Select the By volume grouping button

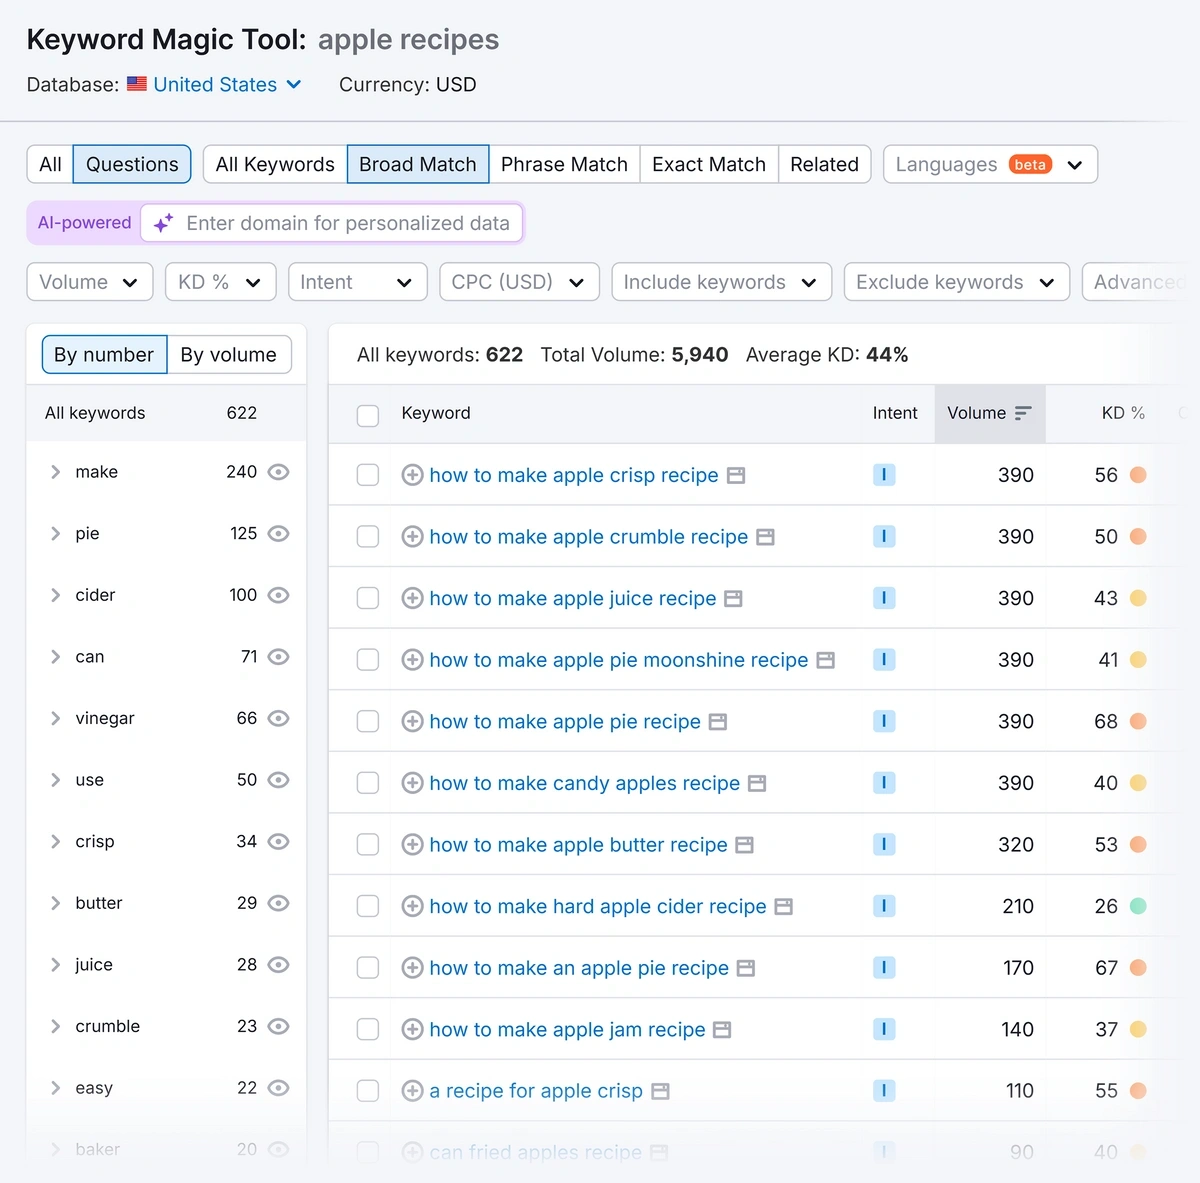coord(229,354)
